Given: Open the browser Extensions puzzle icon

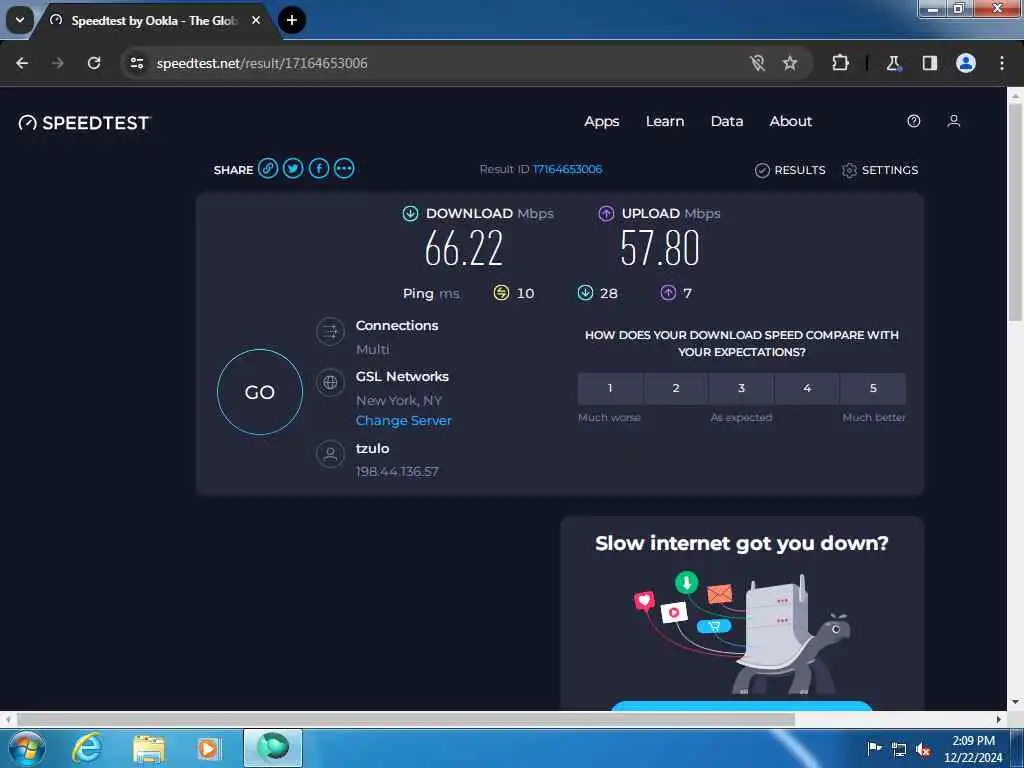Looking at the screenshot, I should (x=840, y=63).
